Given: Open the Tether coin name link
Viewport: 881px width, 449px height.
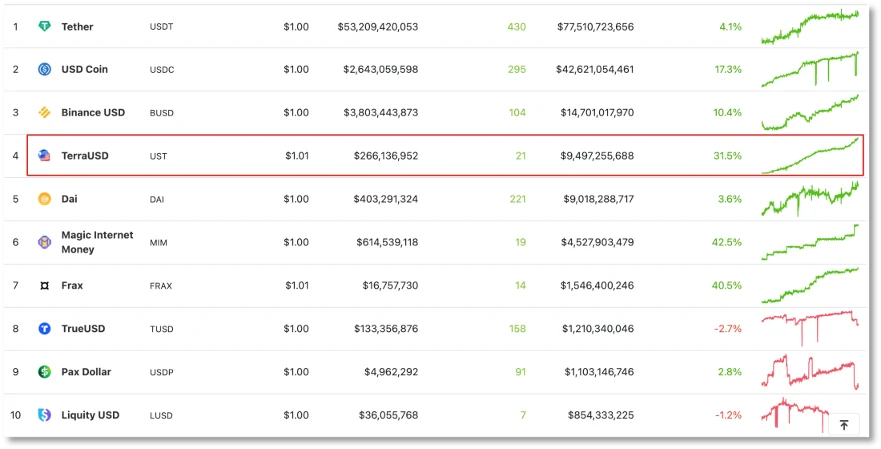Looking at the screenshot, I should click(x=77, y=26).
